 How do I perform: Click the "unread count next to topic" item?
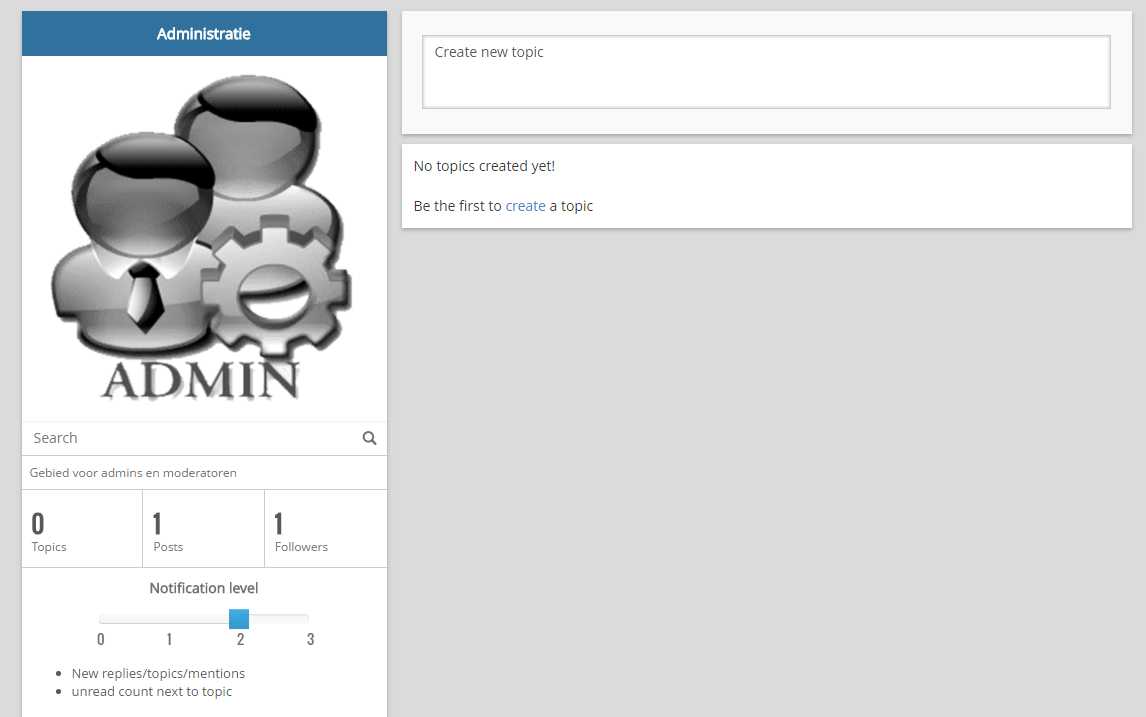tap(151, 691)
